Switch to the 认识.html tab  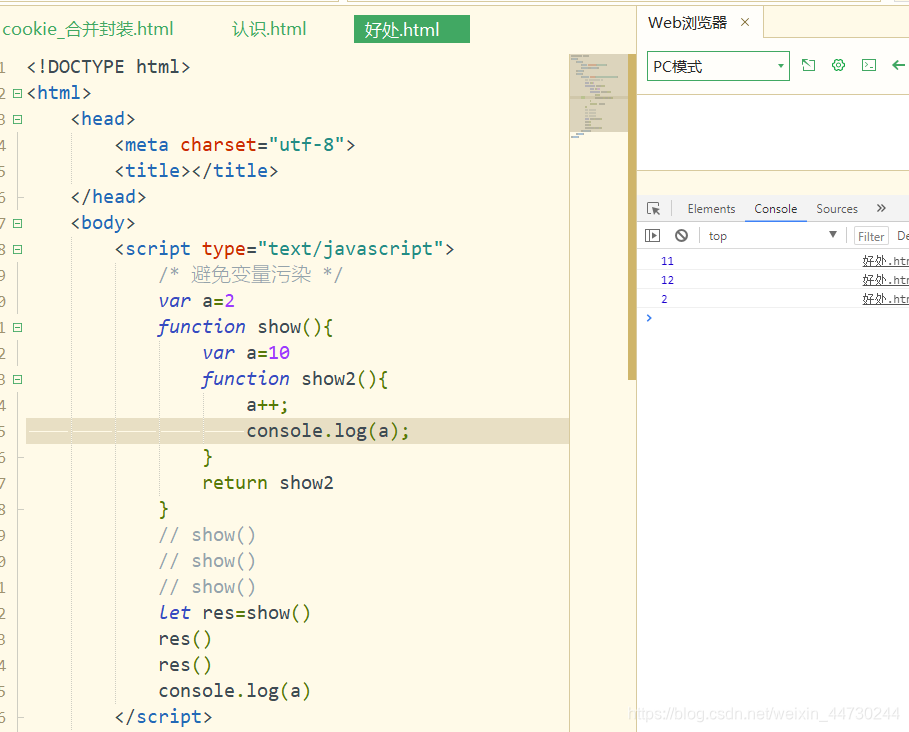(269, 29)
